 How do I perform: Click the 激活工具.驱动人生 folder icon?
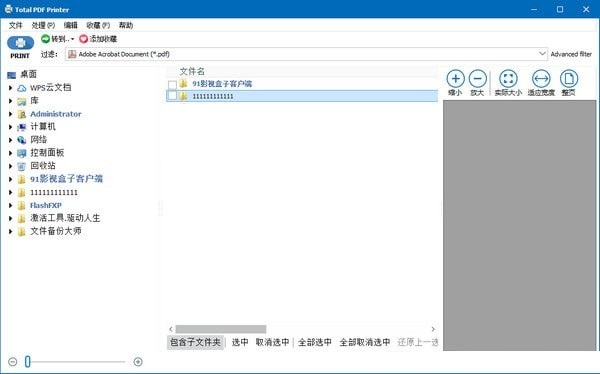(x=22, y=219)
